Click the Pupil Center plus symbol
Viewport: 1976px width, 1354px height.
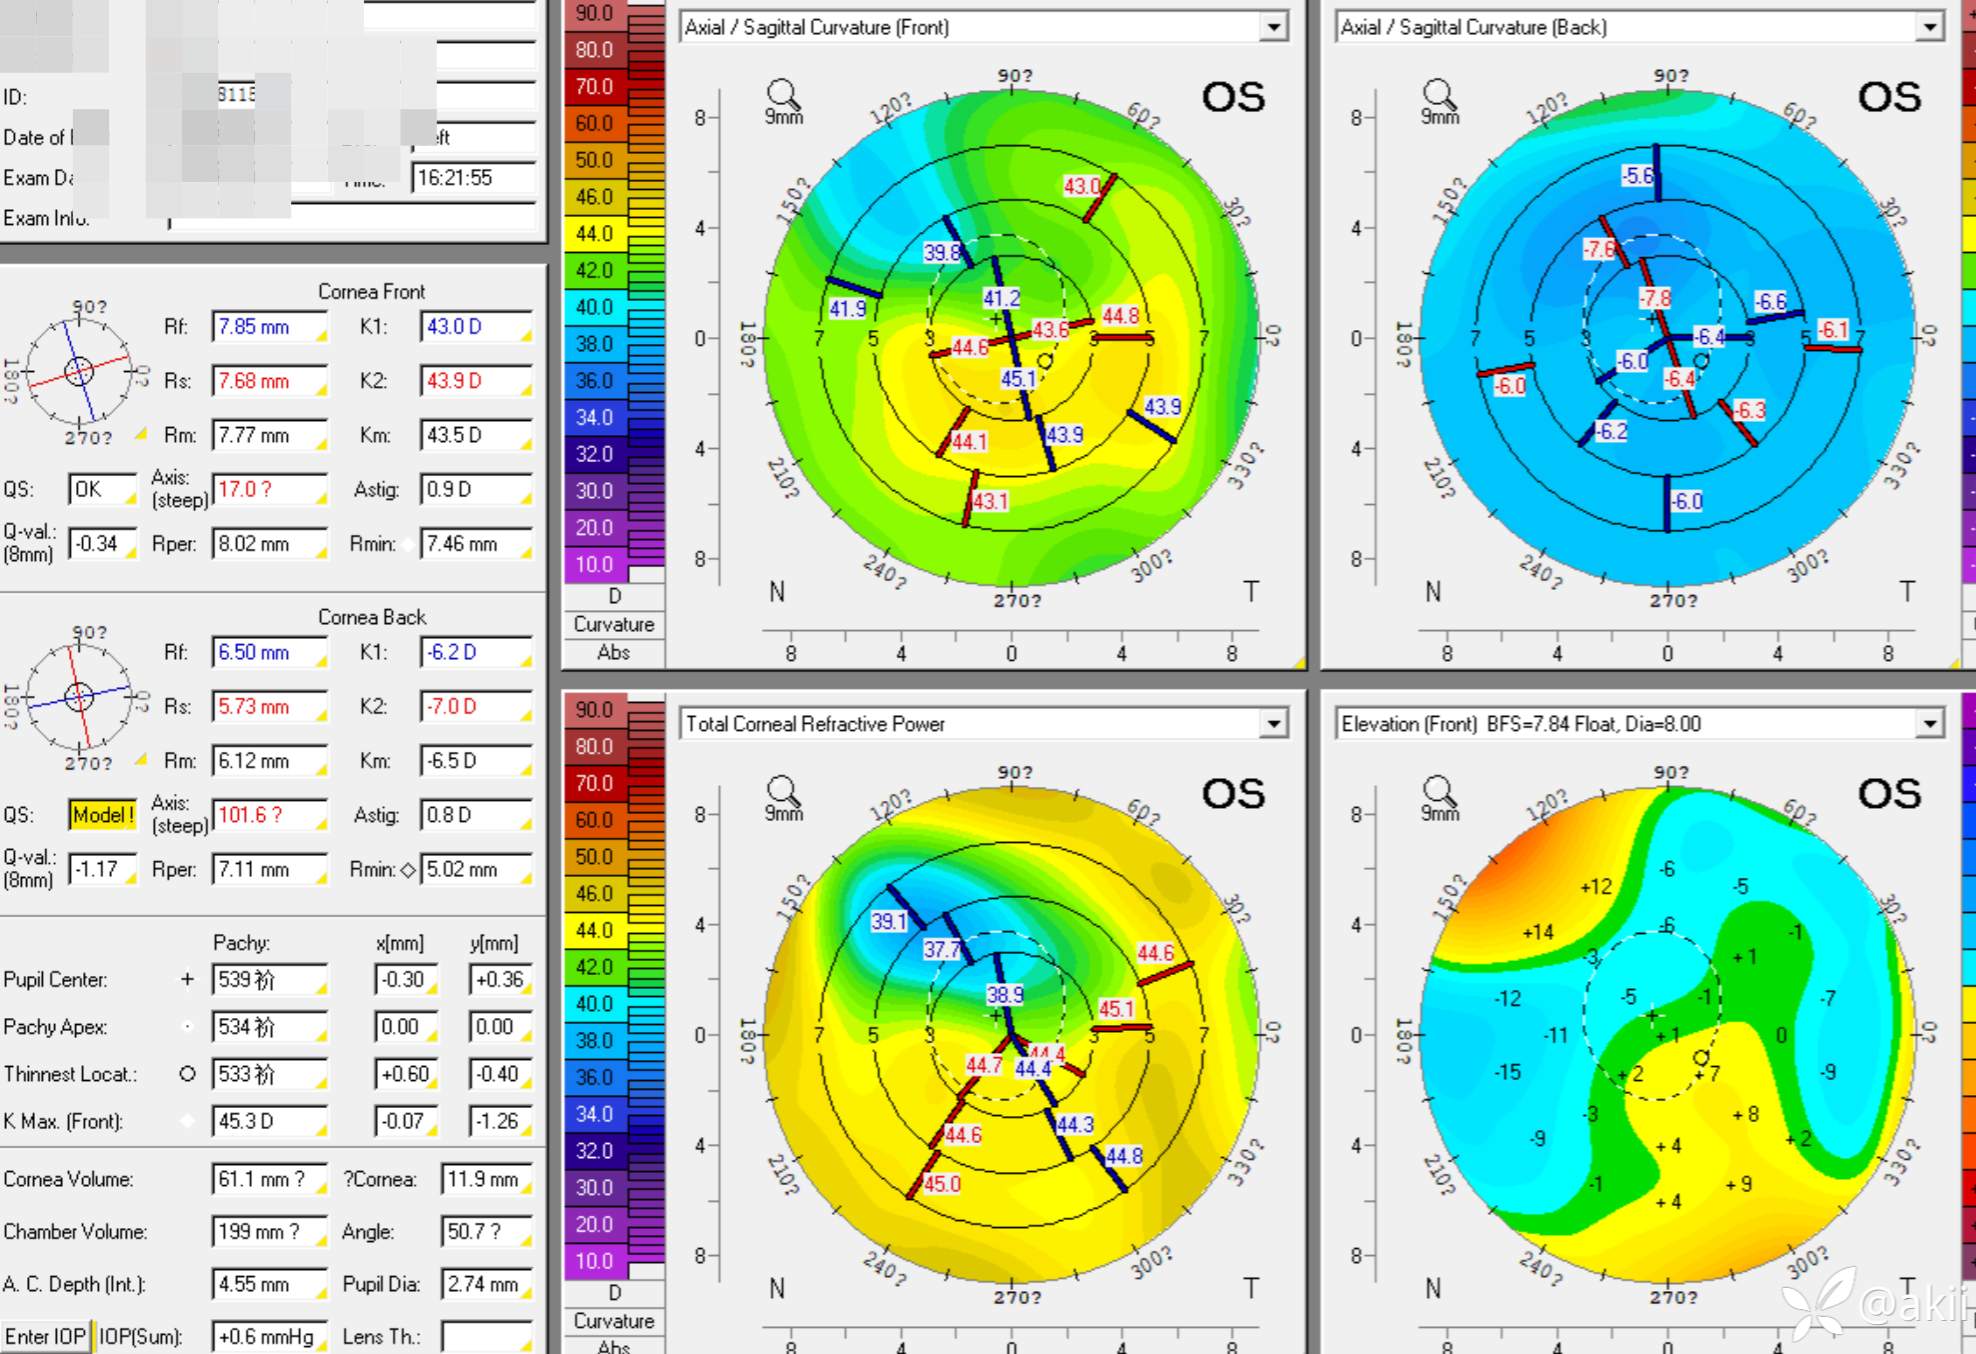click(x=187, y=980)
